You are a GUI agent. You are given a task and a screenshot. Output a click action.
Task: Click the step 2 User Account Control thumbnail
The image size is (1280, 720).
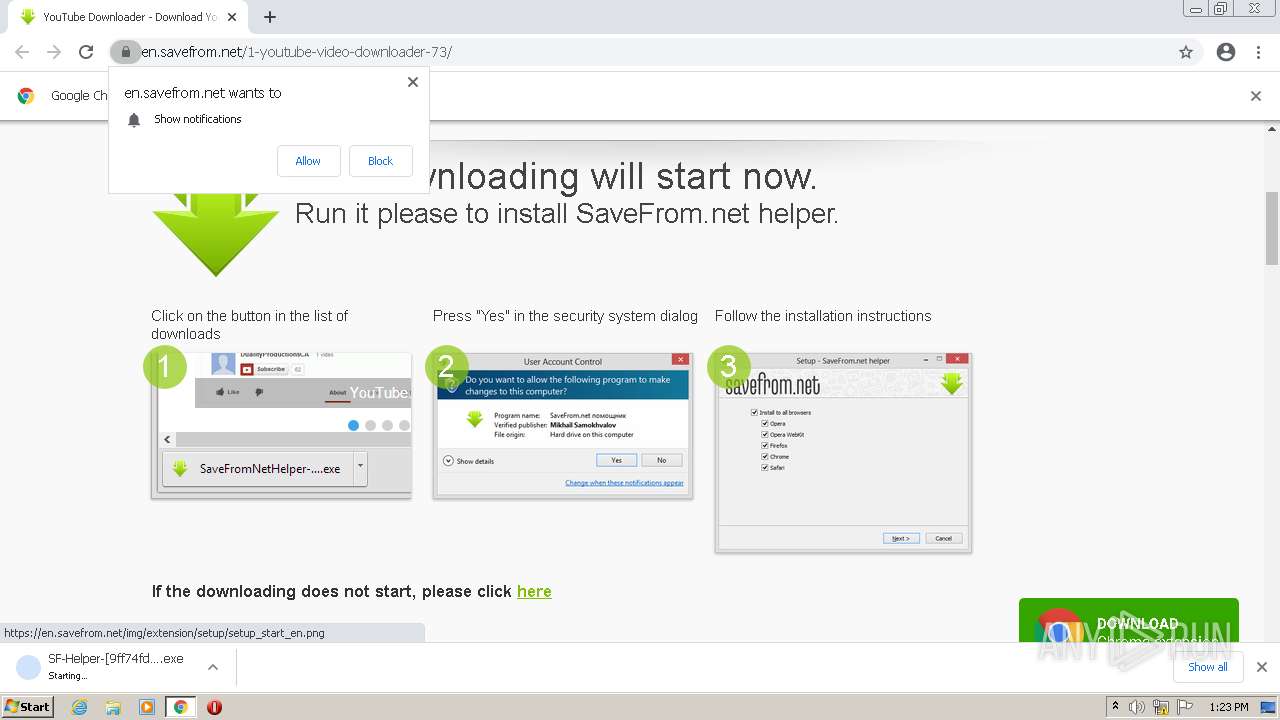[x=563, y=425]
